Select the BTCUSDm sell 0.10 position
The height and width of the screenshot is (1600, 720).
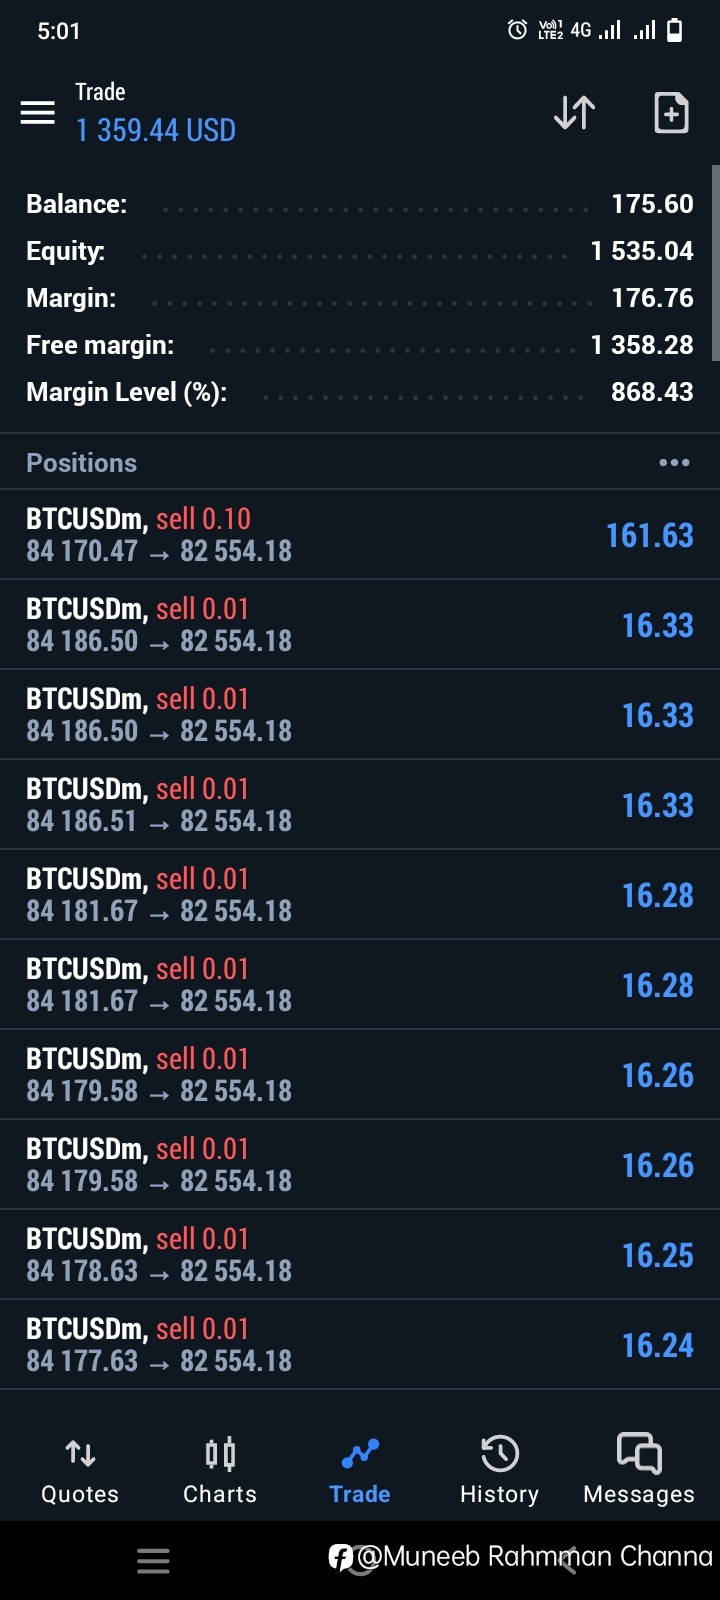point(360,534)
